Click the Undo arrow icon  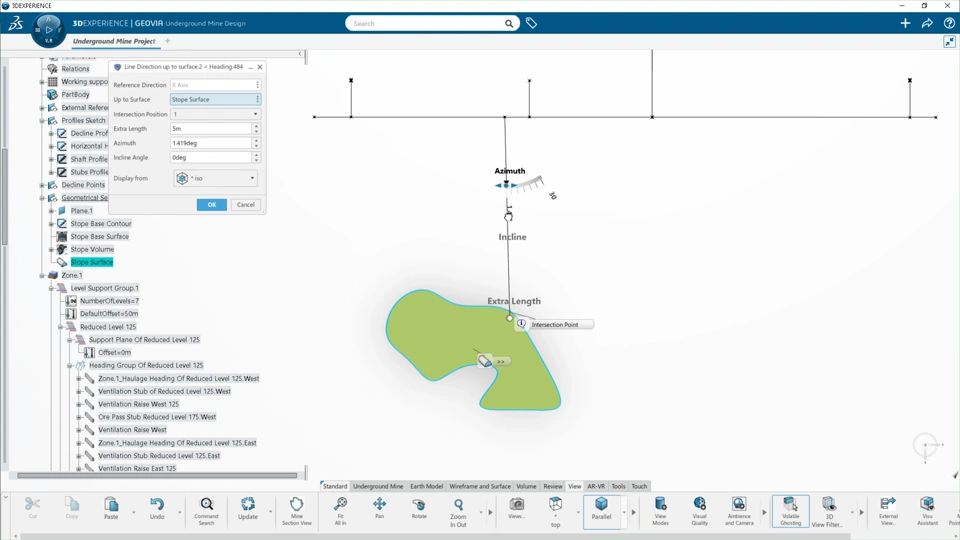[157, 504]
